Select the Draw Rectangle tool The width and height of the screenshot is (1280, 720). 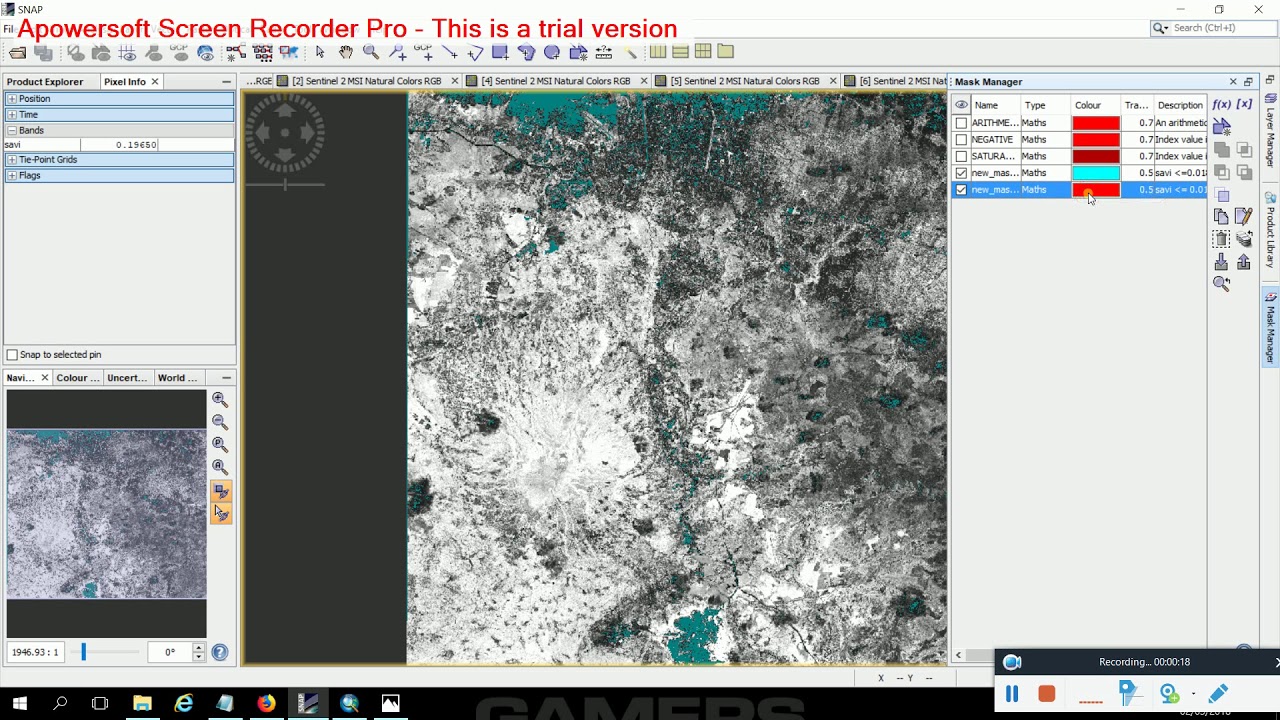500,52
